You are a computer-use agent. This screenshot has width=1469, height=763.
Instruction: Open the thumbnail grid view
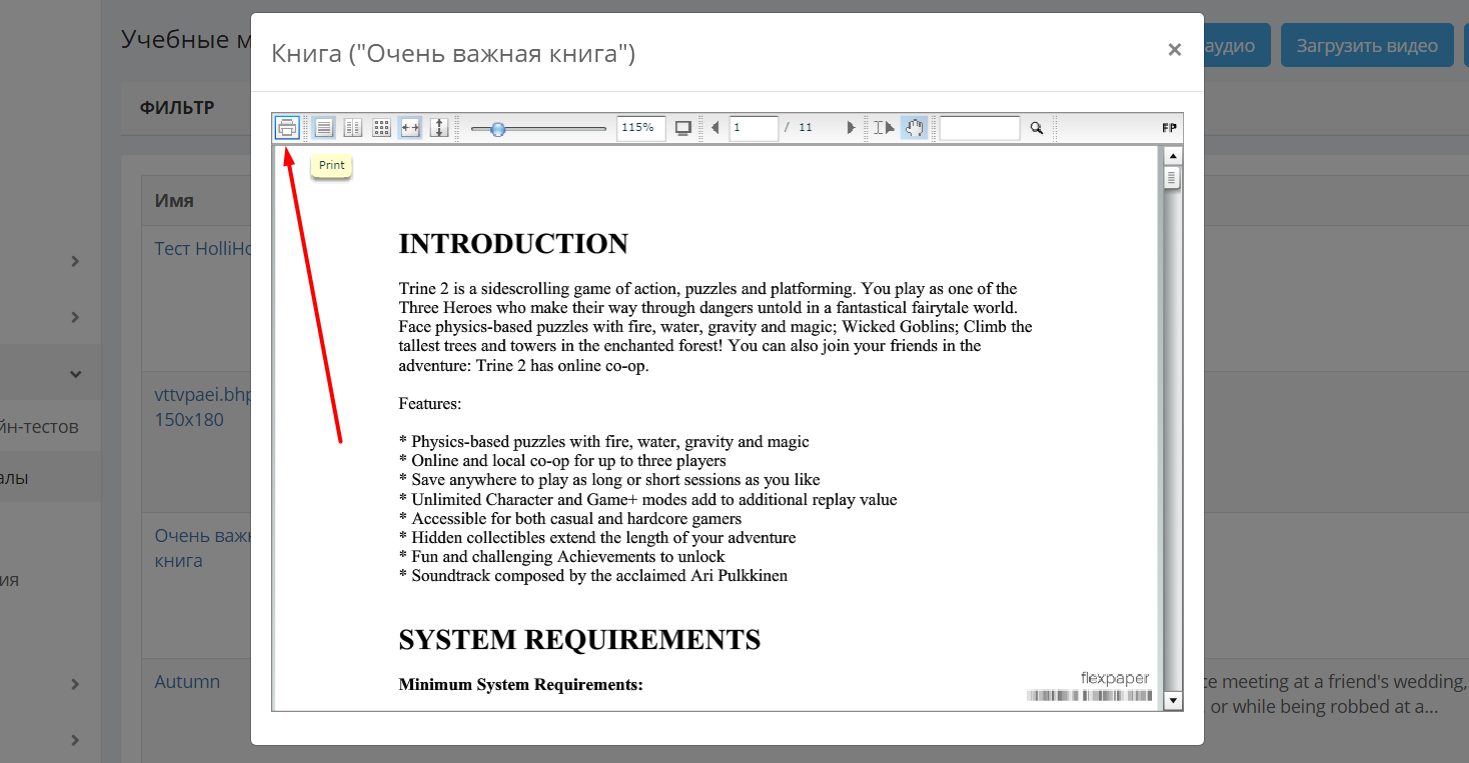click(381, 127)
